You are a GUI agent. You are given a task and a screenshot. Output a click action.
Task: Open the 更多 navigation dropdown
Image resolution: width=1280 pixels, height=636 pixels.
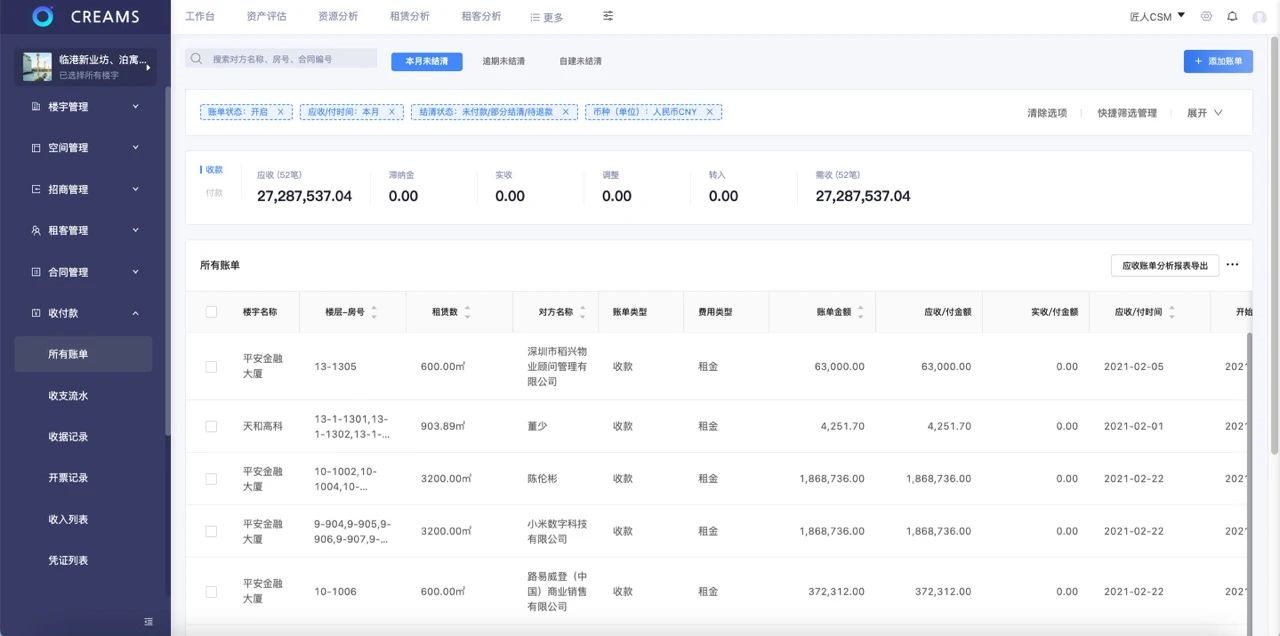546,17
